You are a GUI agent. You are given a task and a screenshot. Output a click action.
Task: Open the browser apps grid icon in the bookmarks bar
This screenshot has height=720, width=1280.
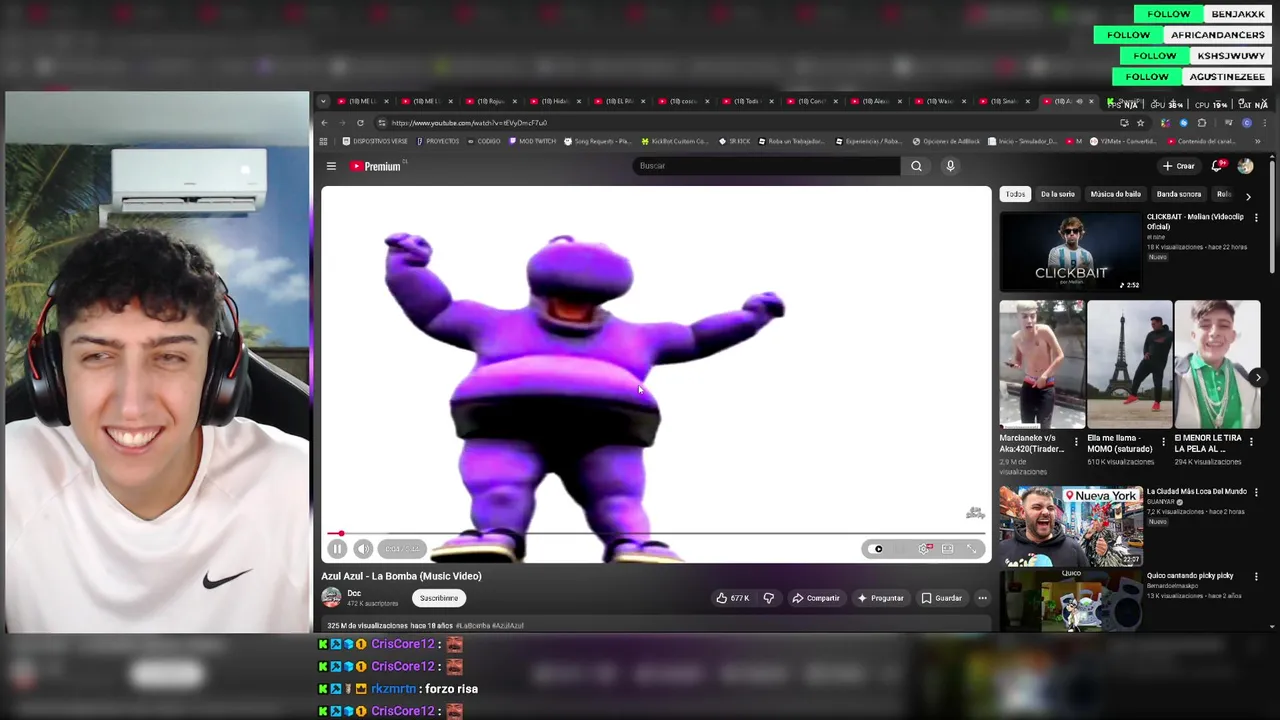point(323,141)
